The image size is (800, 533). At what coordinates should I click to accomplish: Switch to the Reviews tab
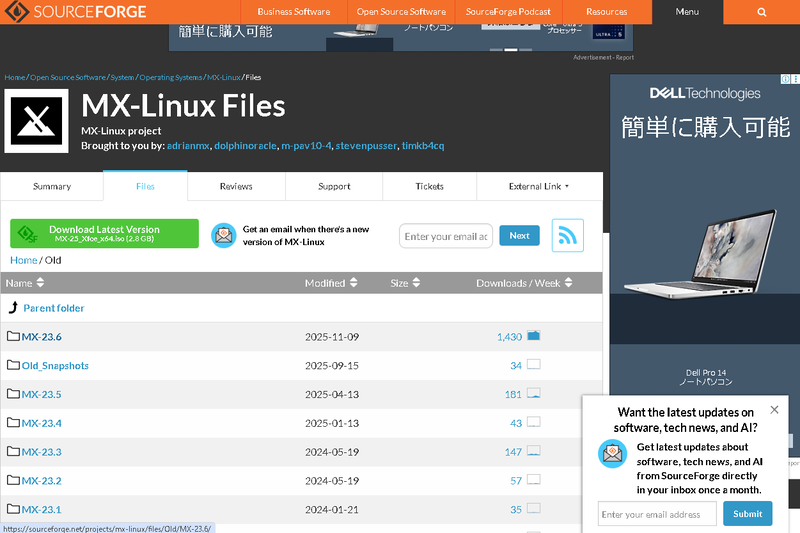click(x=236, y=186)
